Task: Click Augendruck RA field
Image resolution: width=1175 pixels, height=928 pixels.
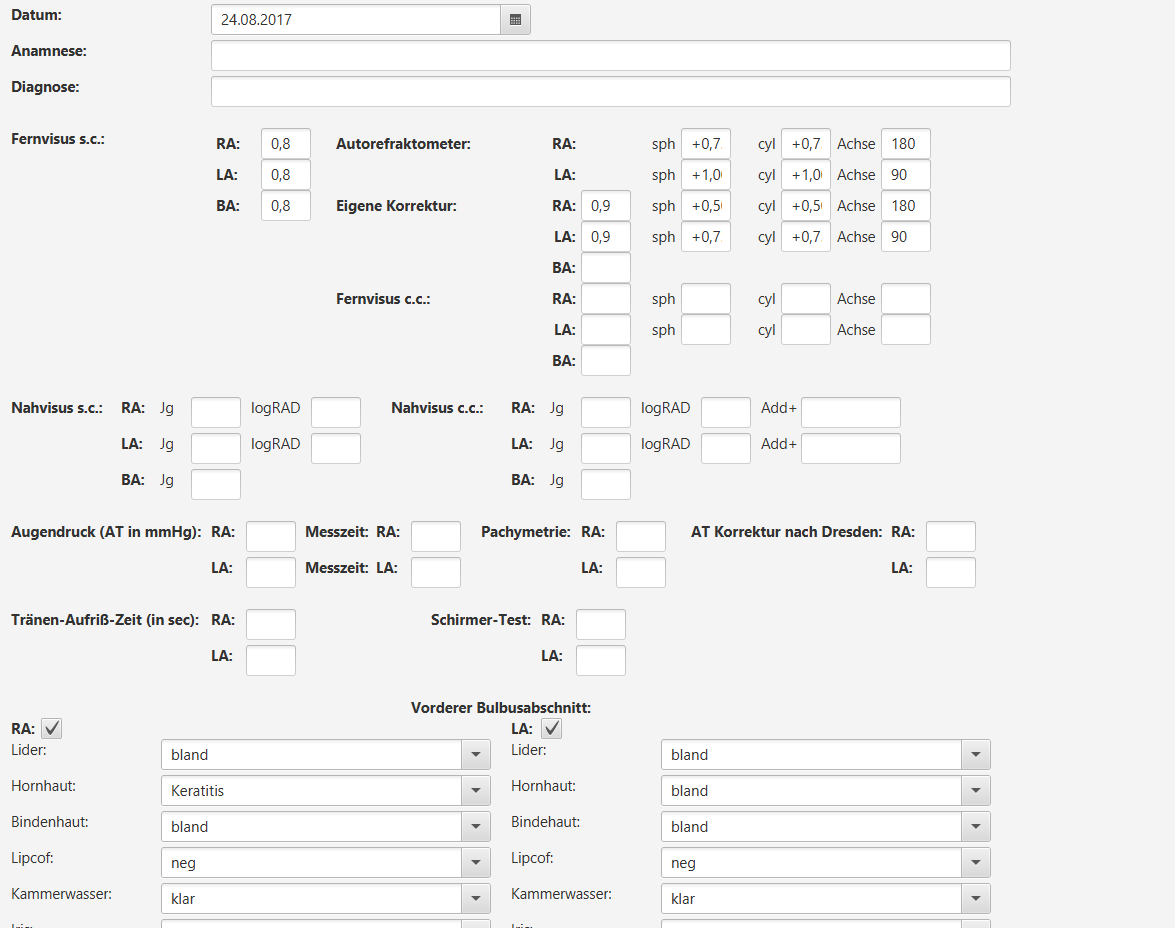Action: click(271, 537)
